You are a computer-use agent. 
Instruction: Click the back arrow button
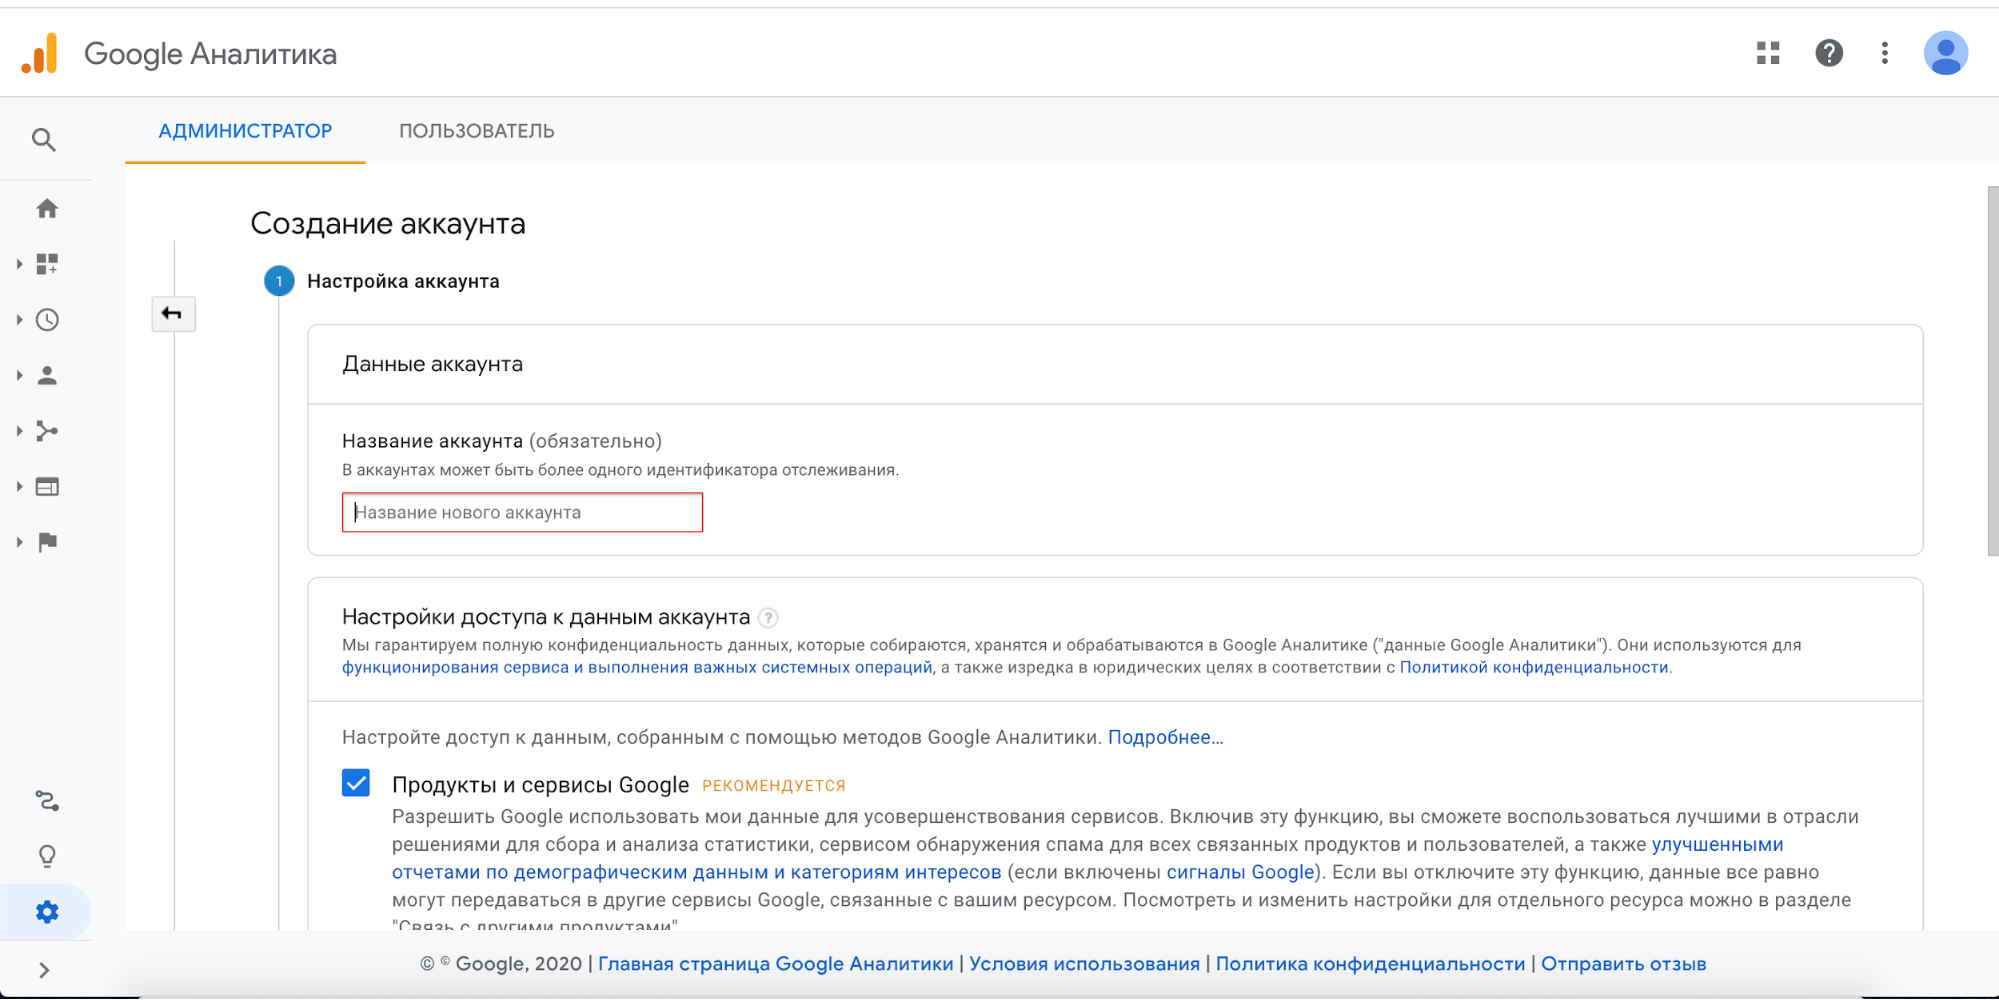point(173,314)
